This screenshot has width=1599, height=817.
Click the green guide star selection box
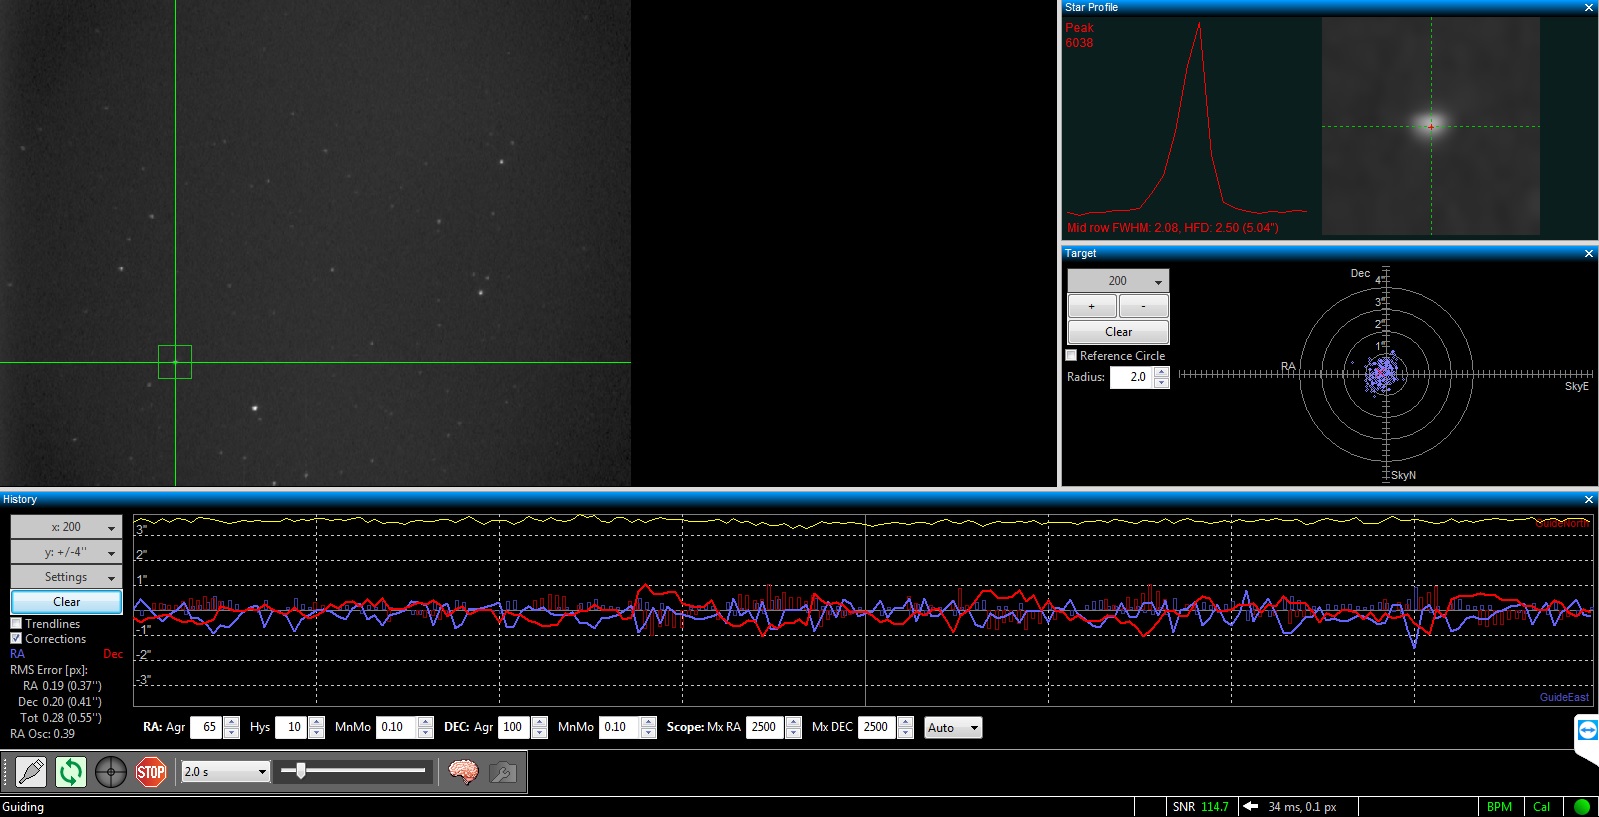point(175,362)
